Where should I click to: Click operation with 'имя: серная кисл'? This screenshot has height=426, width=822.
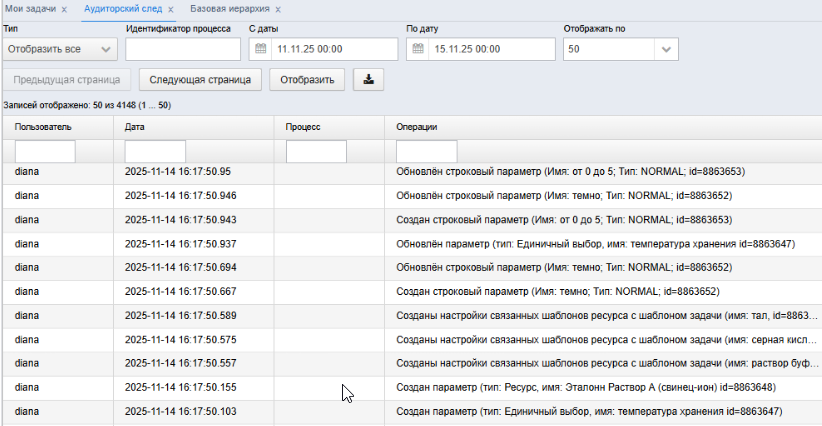(x=607, y=340)
